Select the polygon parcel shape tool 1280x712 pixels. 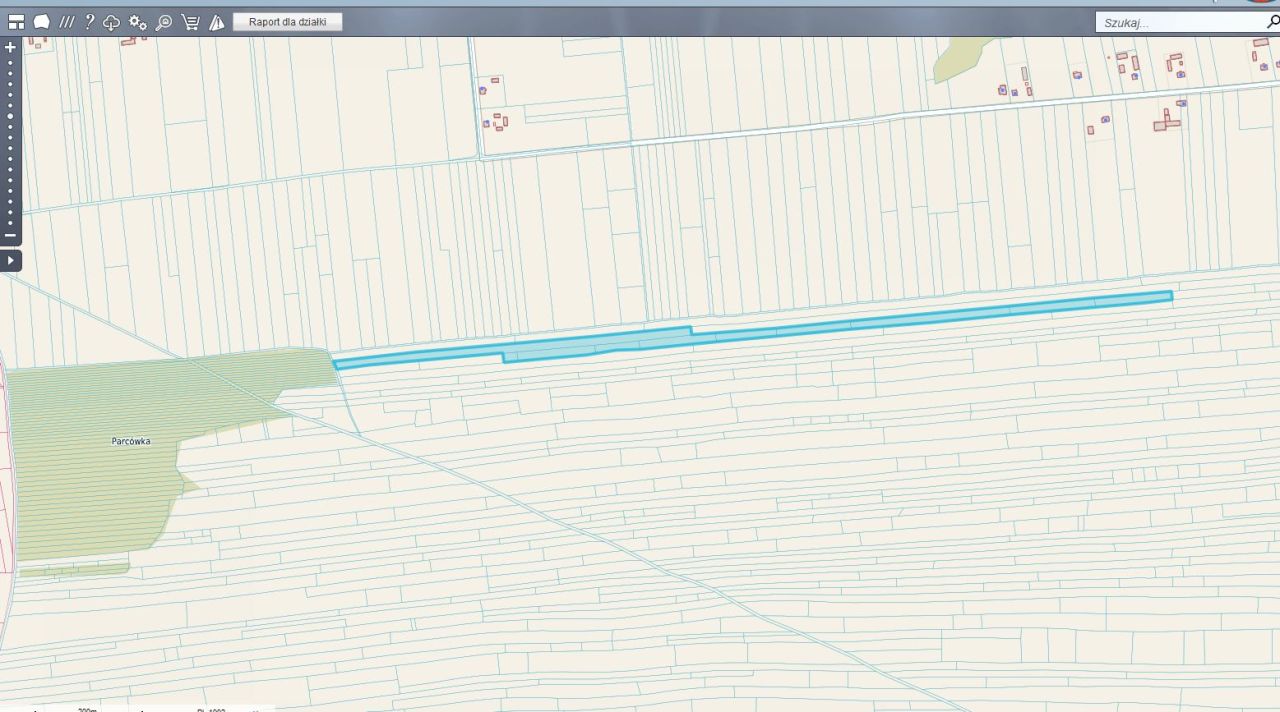(x=41, y=22)
